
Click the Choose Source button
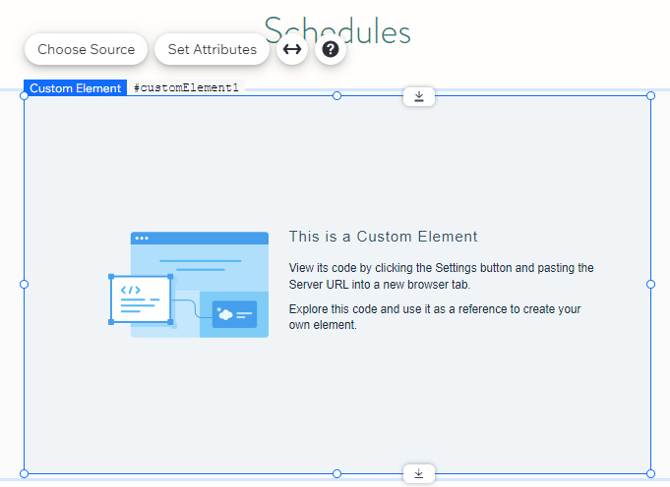pyautogui.click(x=86, y=49)
